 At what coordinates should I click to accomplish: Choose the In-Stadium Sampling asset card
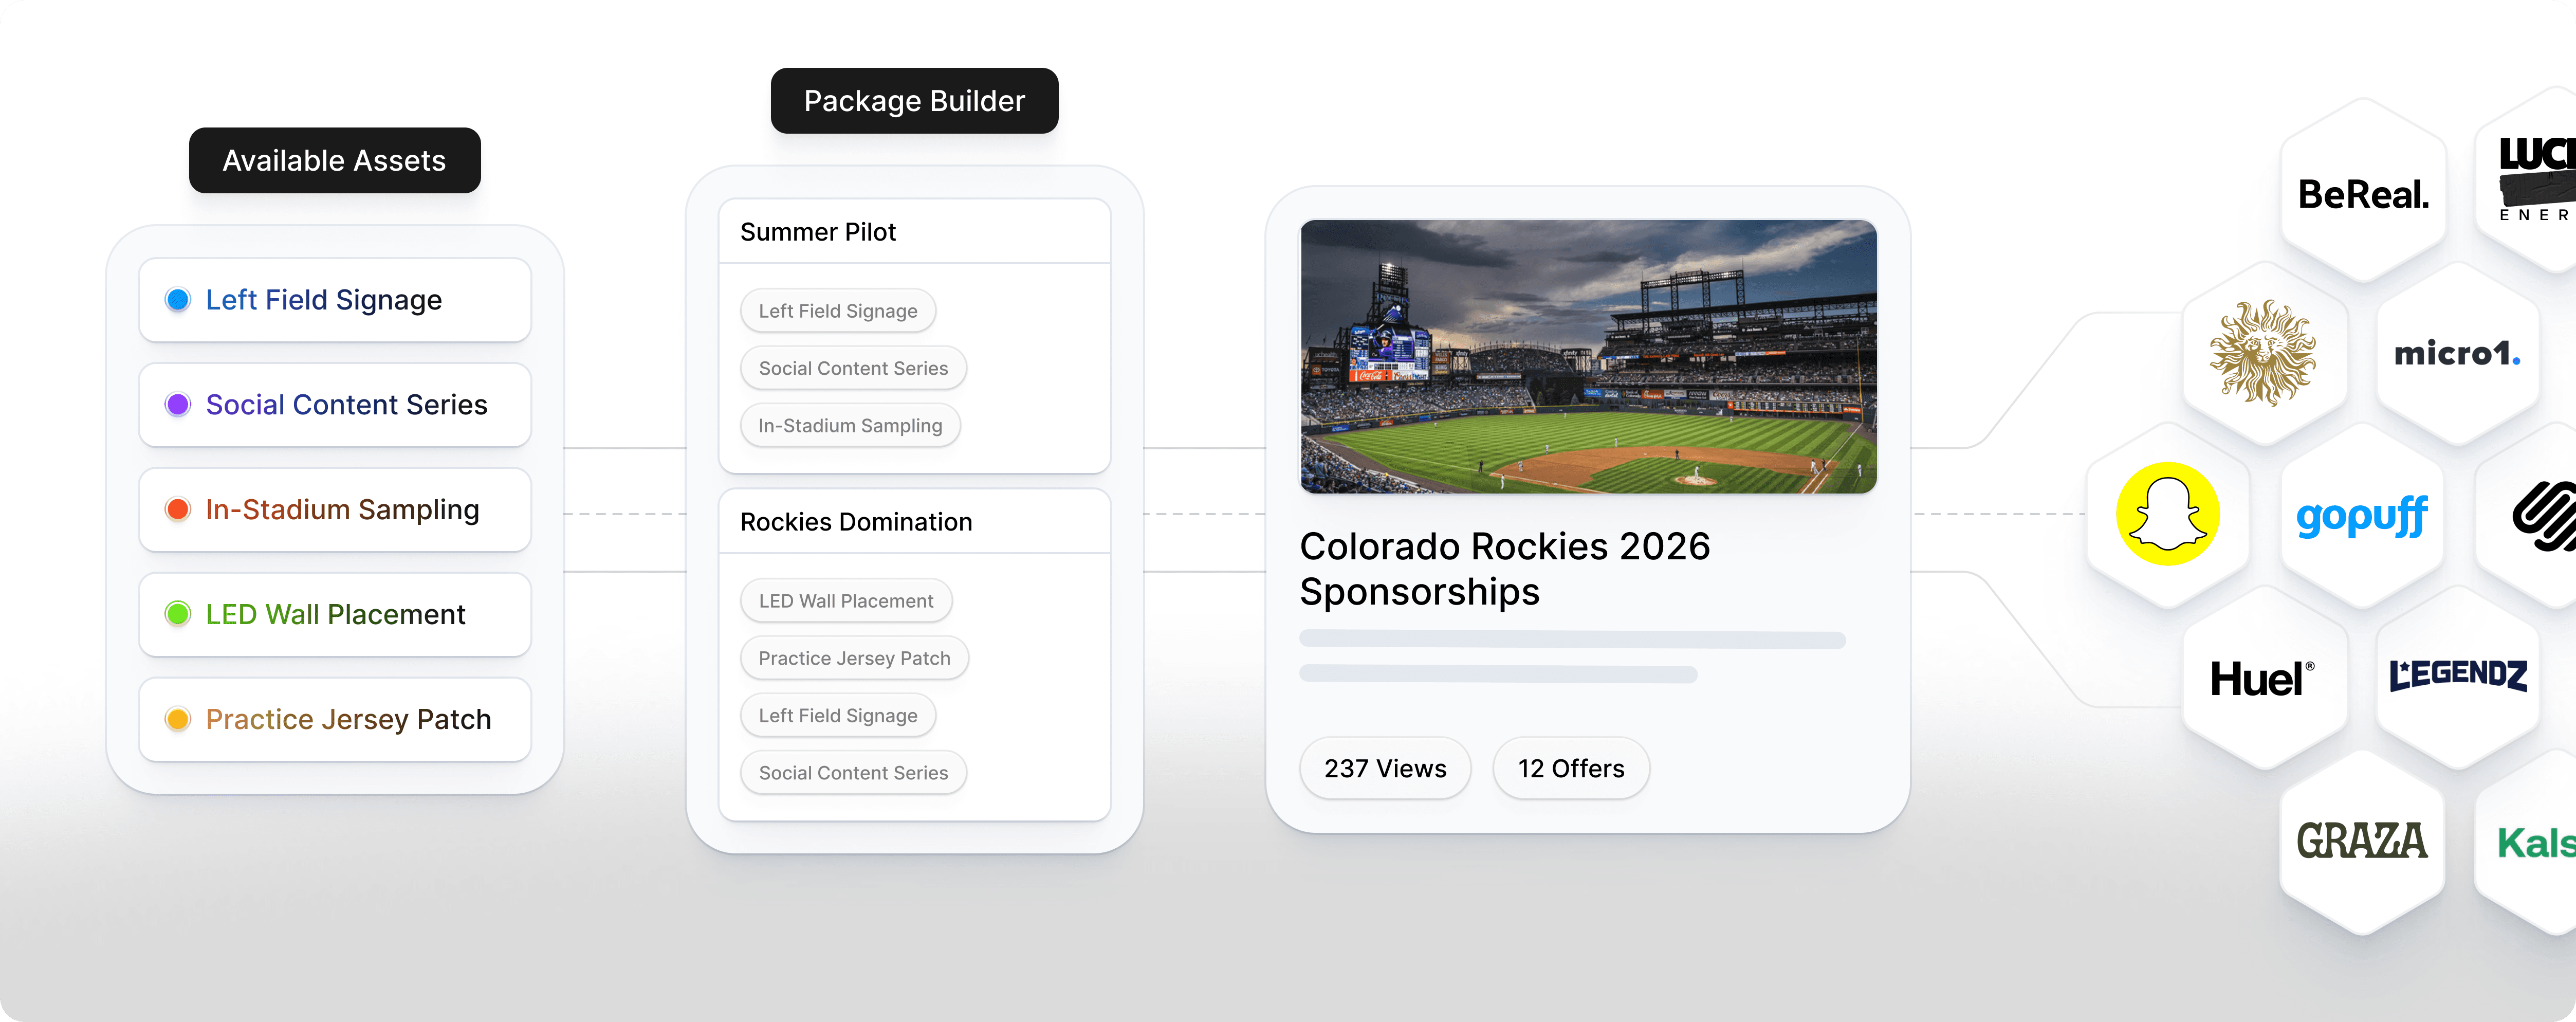(x=335, y=510)
